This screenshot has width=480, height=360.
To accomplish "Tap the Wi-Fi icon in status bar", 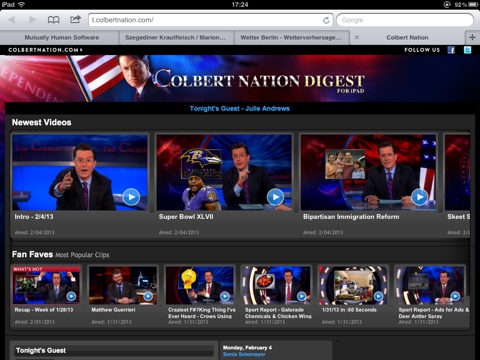I will (x=21, y=4).
